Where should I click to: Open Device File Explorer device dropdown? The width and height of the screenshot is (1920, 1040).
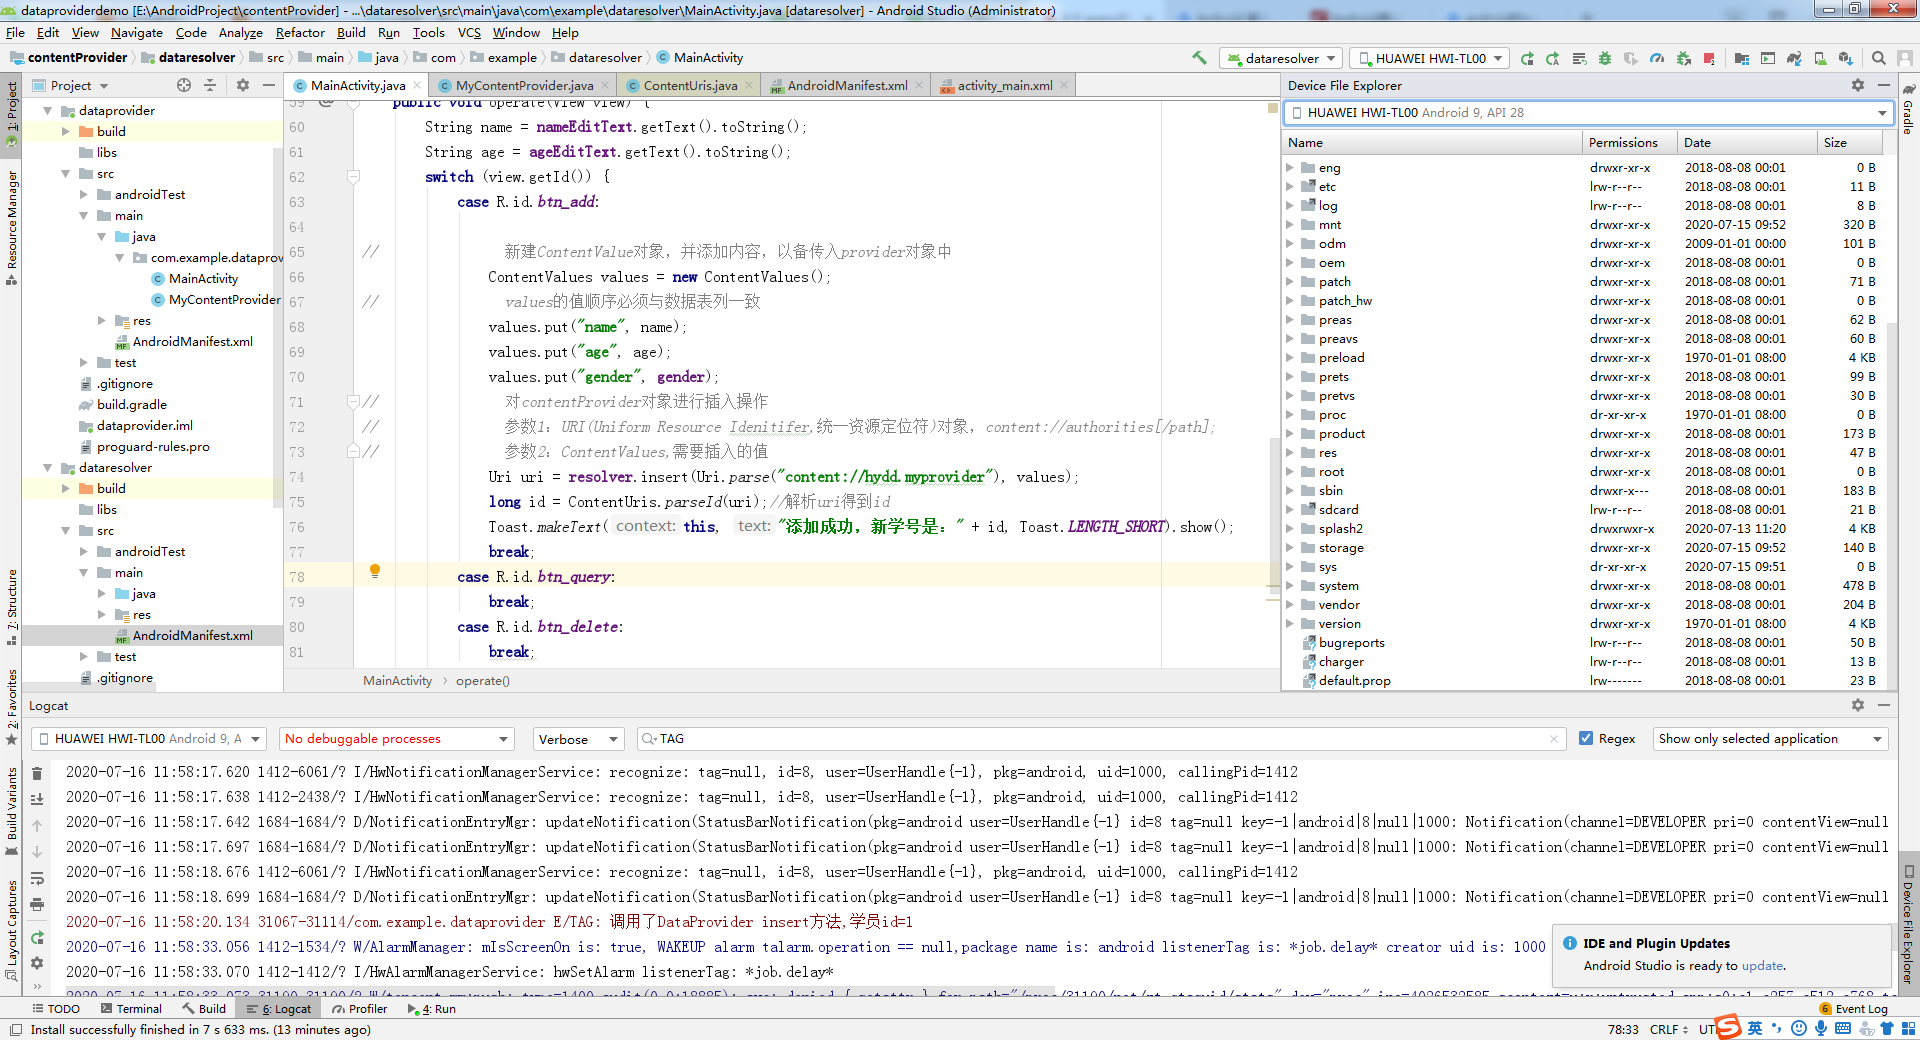1589,113
